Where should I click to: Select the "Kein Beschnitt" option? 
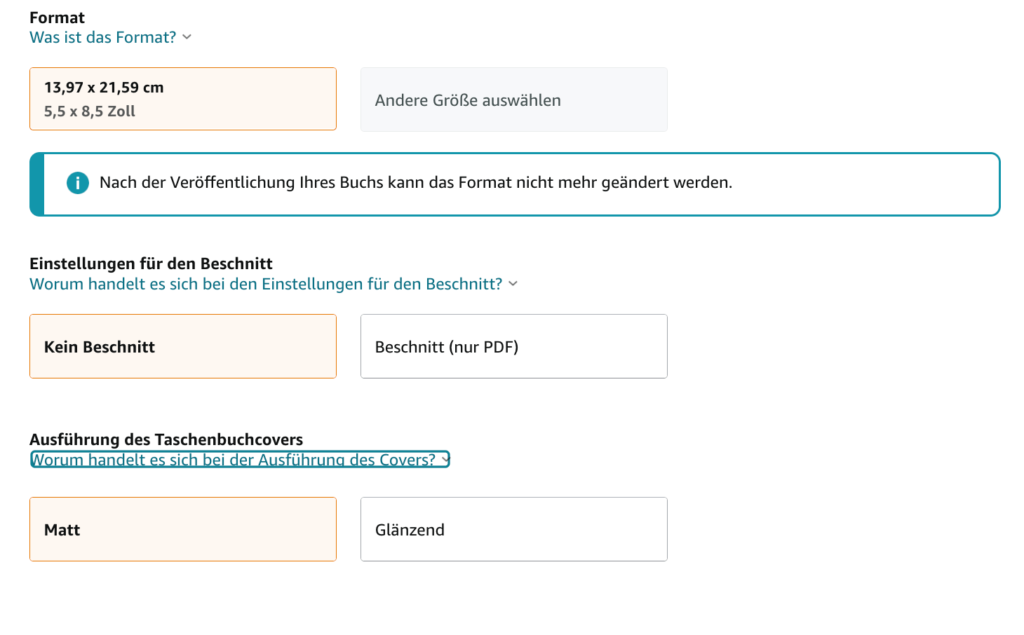point(183,346)
